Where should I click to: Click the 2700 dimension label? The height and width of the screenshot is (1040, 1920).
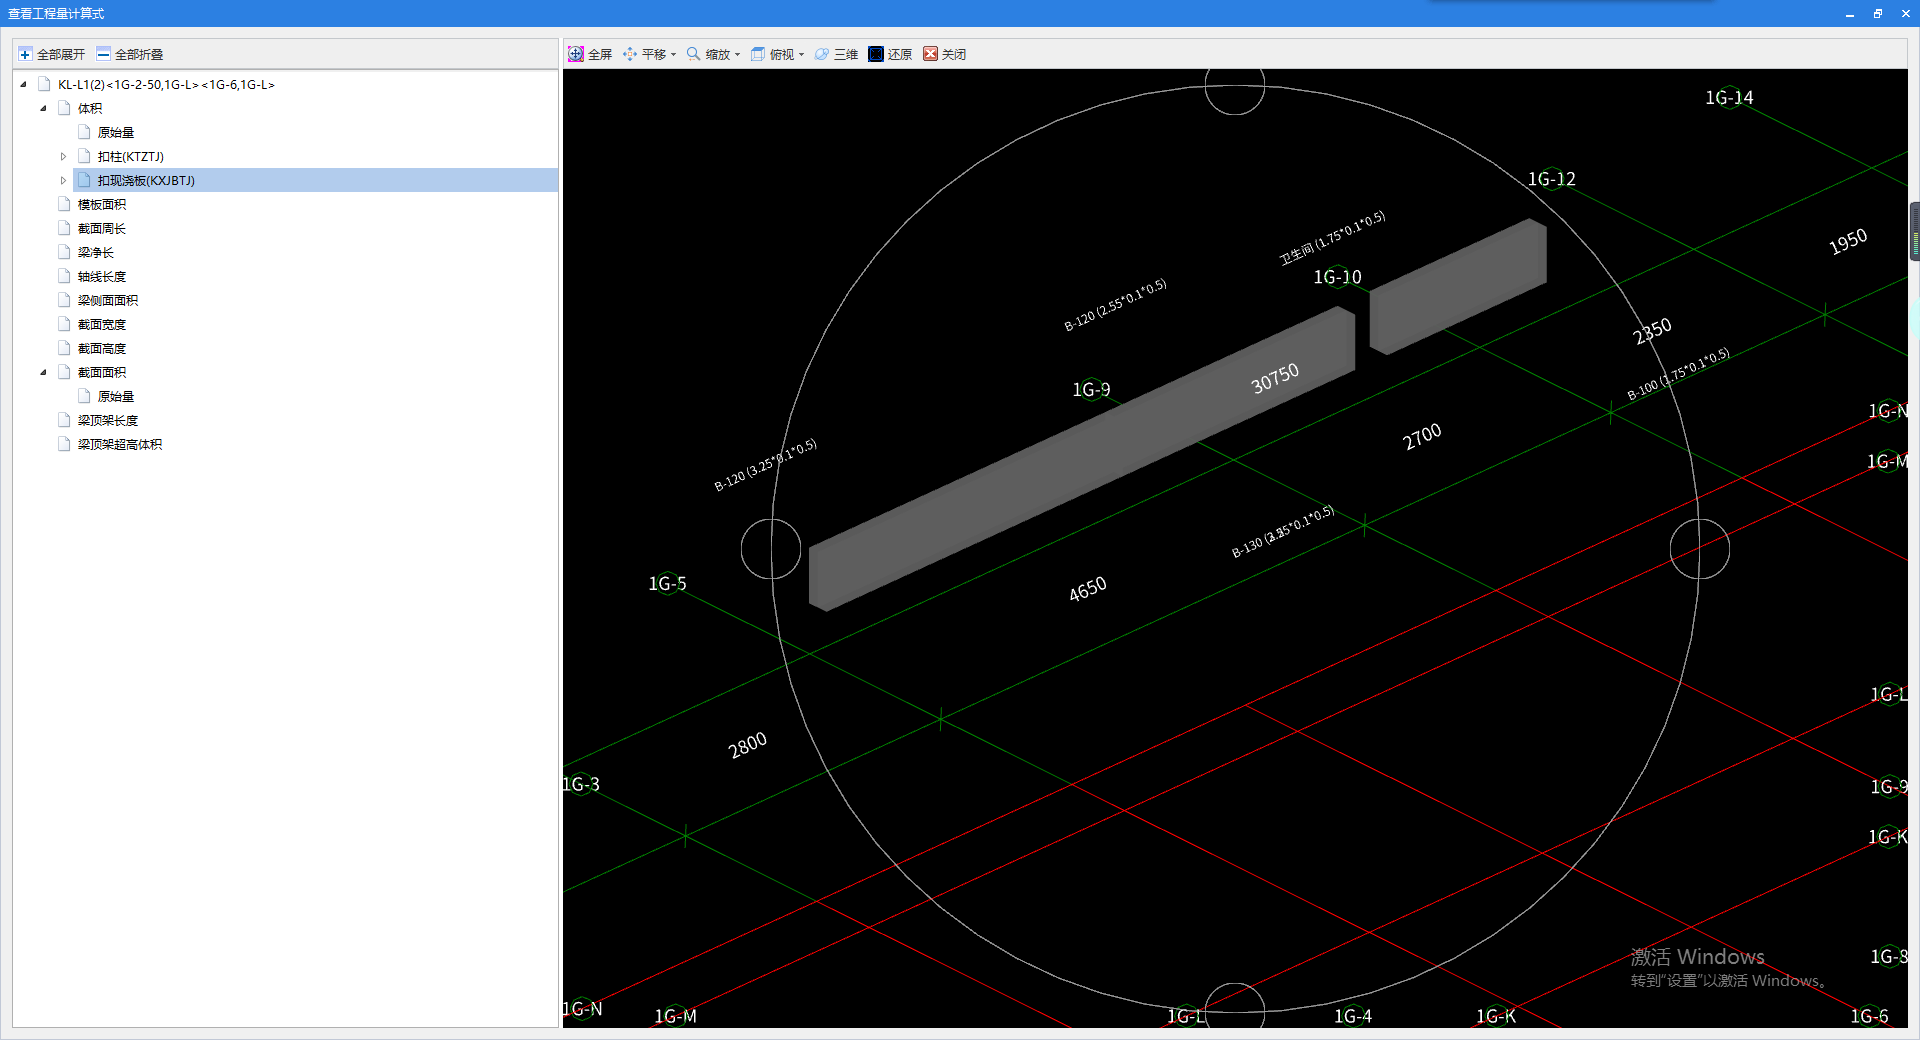(x=1422, y=436)
